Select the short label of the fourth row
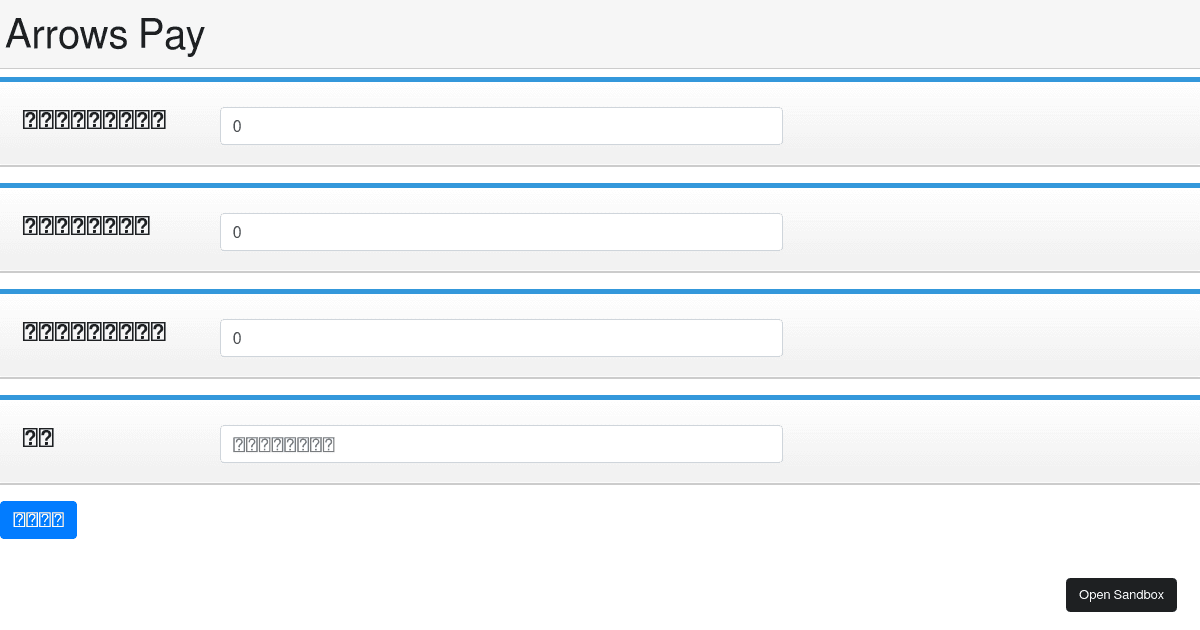The image size is (1200, 630). [x=37, y=437]
